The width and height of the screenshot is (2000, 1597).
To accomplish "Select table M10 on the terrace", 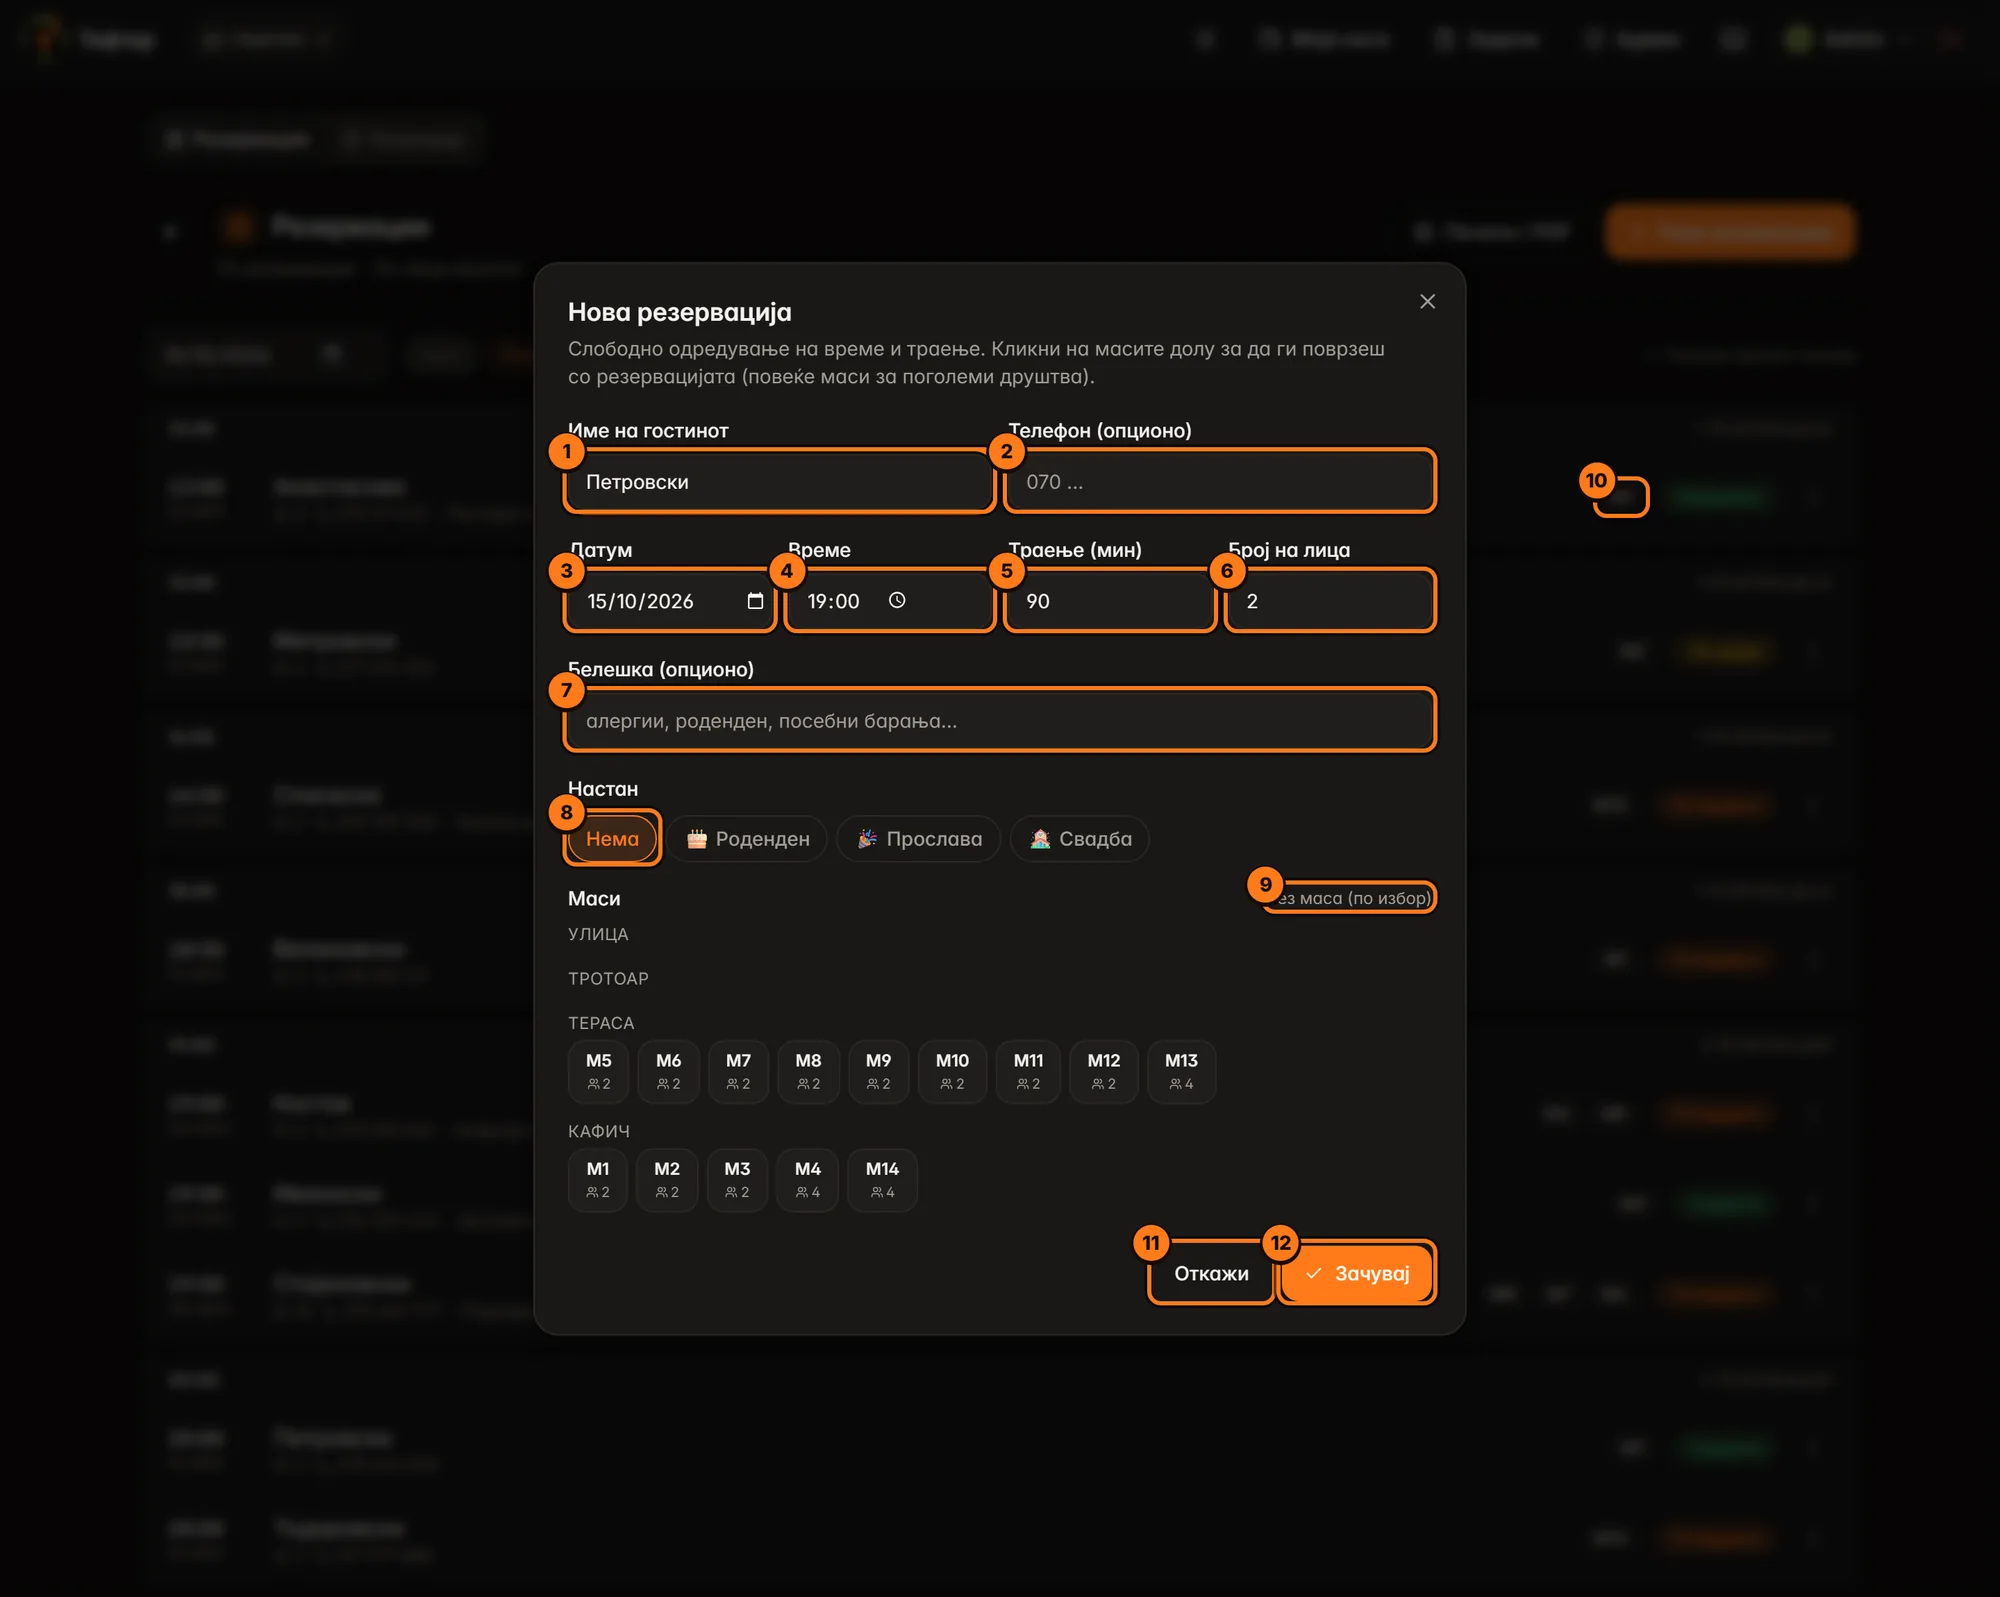I will coord(952,1071).
